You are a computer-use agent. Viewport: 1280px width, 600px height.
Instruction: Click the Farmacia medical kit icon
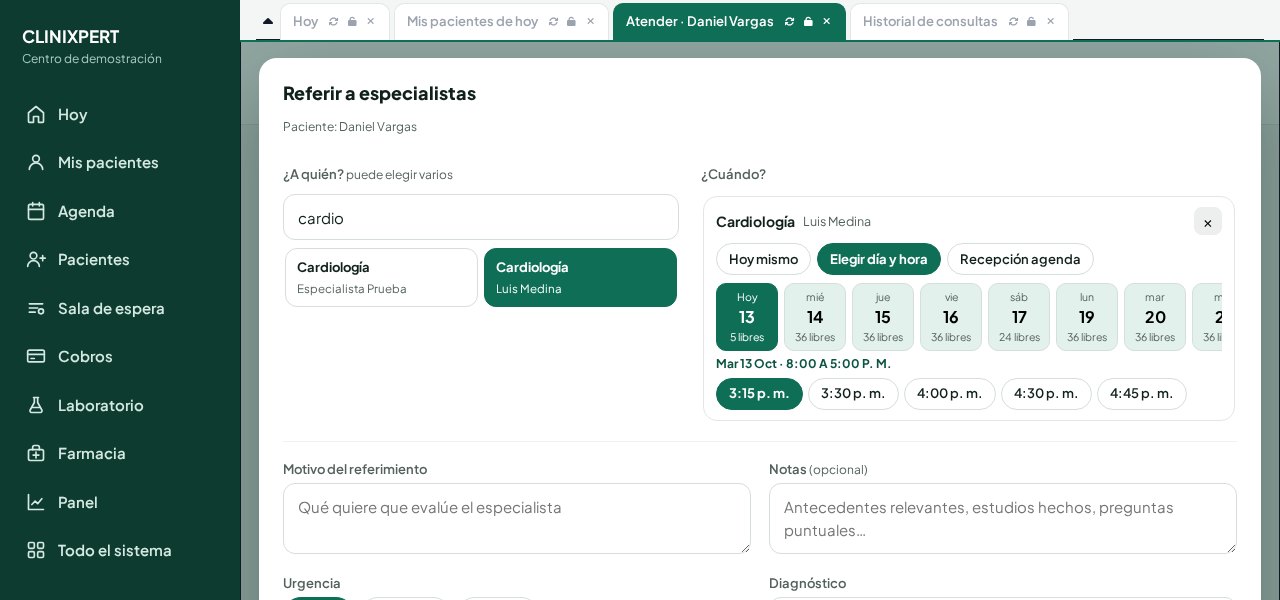36,453
